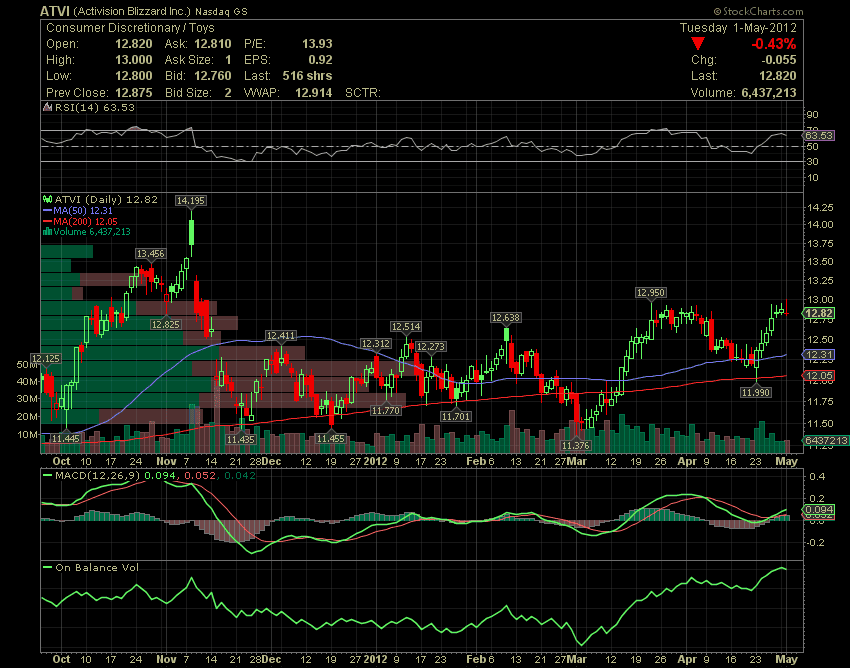The image size is (850, 668).
Task: Click the High 13.000 value
Action: pyautogui.click(x=133, y=60)
